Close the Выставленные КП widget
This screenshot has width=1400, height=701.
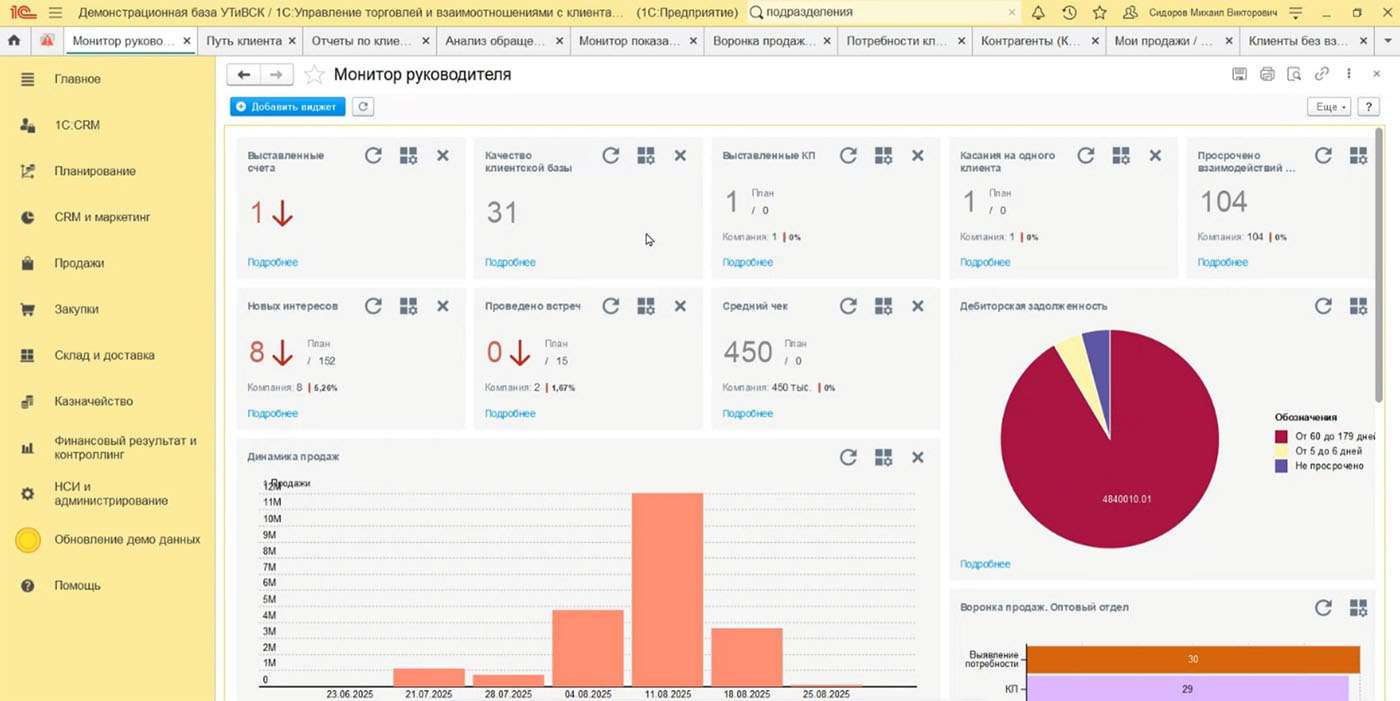[917, 156]
